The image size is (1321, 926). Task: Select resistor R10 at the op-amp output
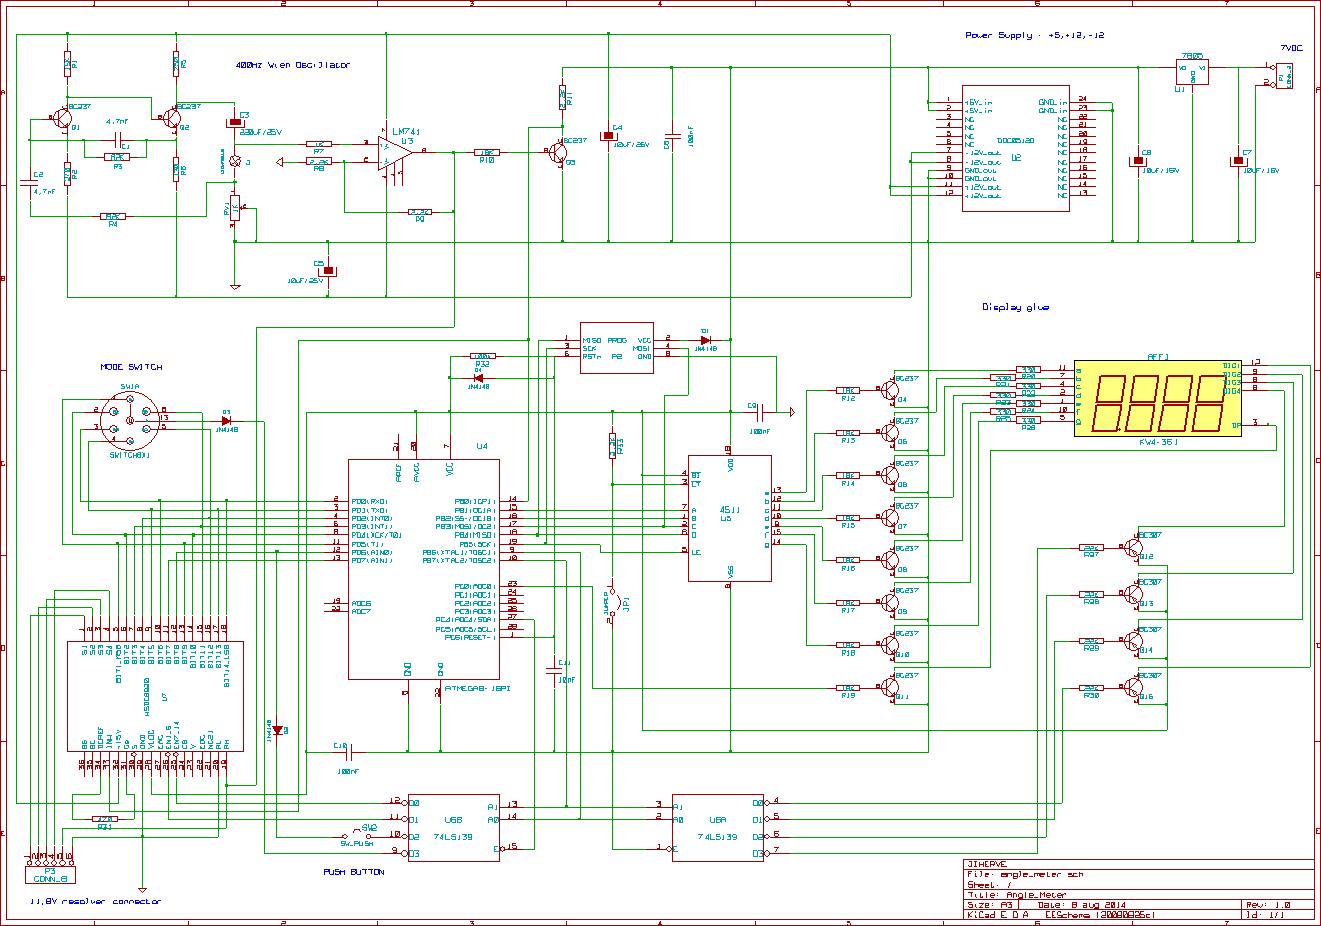(488, 153)
